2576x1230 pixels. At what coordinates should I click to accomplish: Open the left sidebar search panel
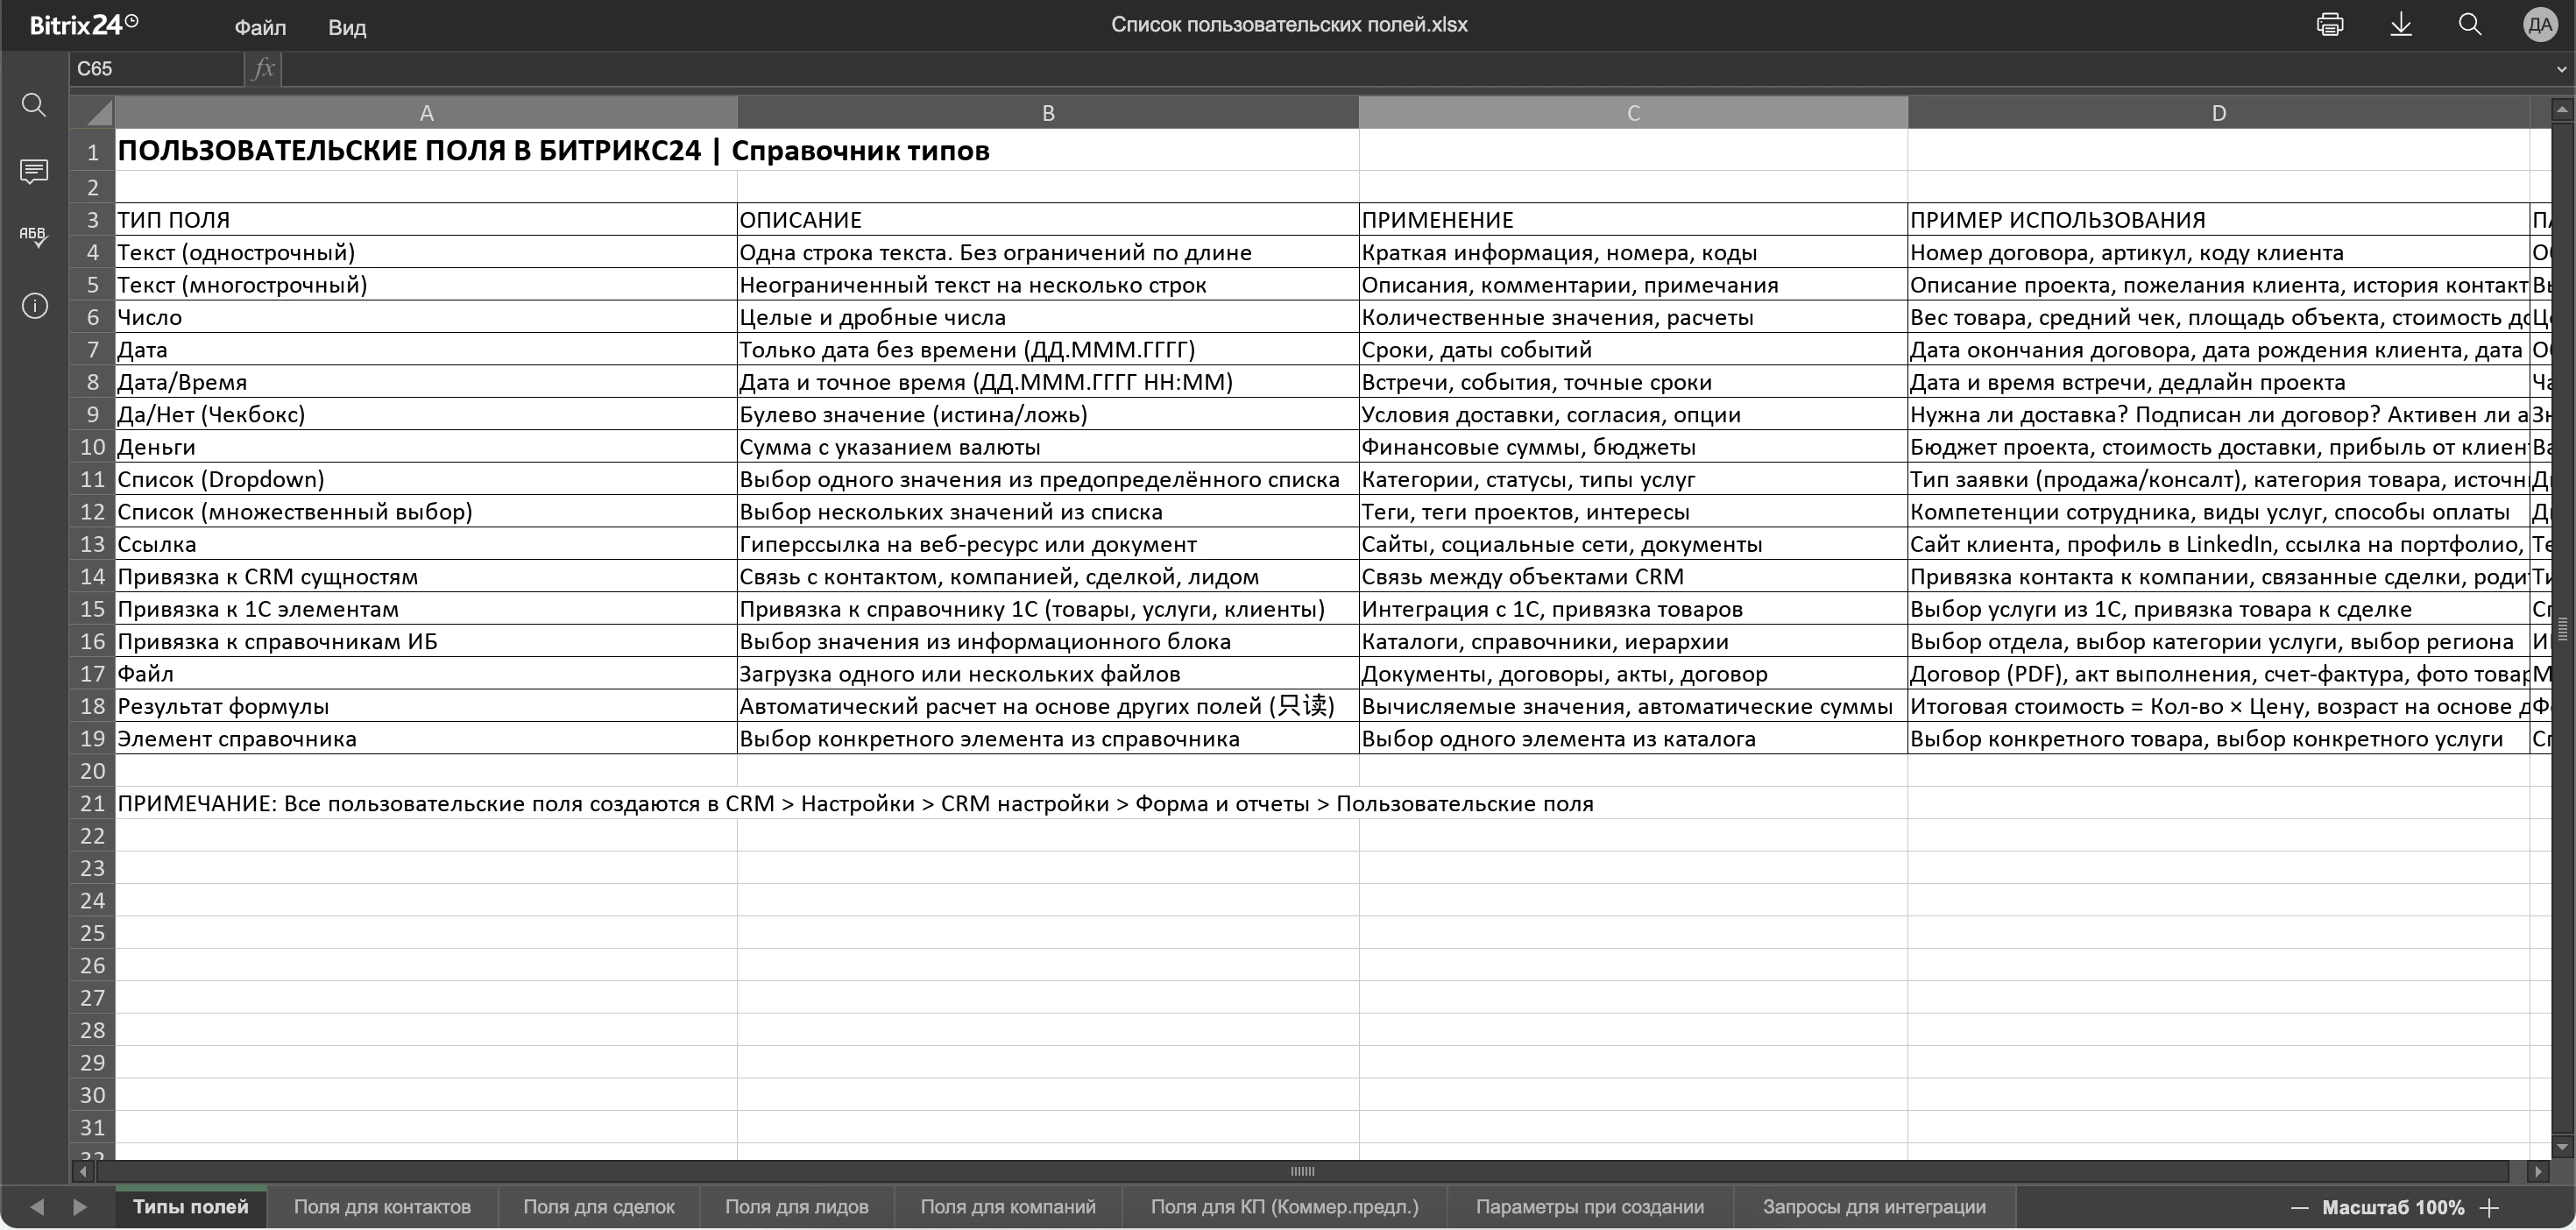[34, 105]
